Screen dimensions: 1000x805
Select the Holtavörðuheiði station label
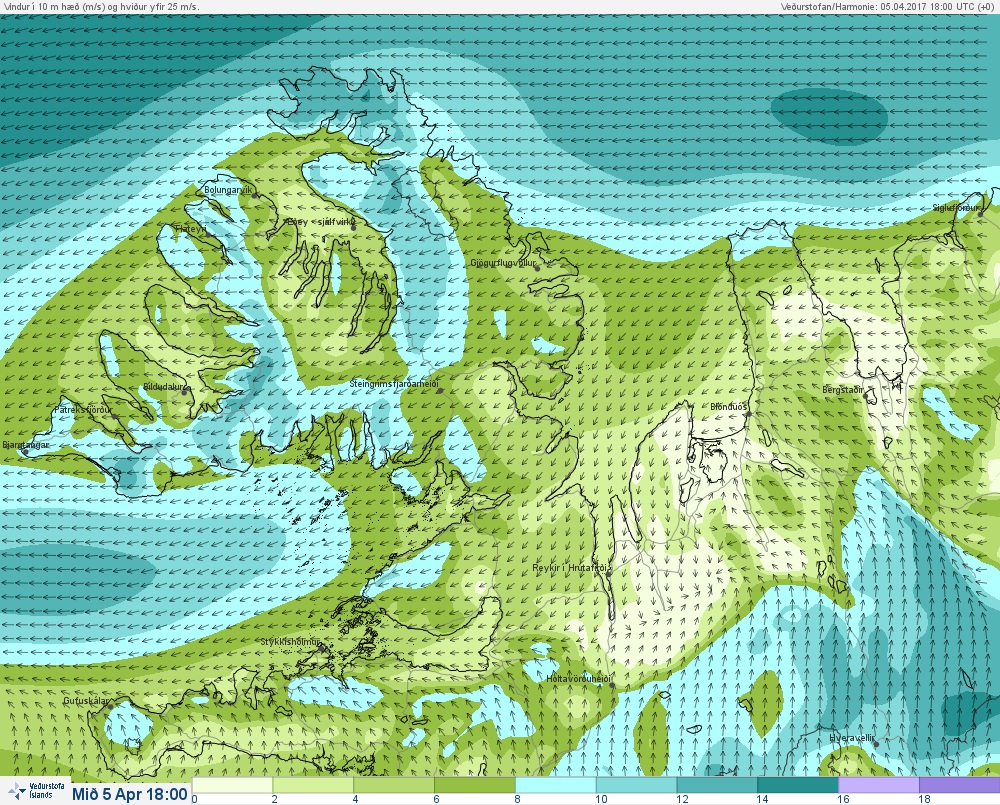[x=578, y=679]
